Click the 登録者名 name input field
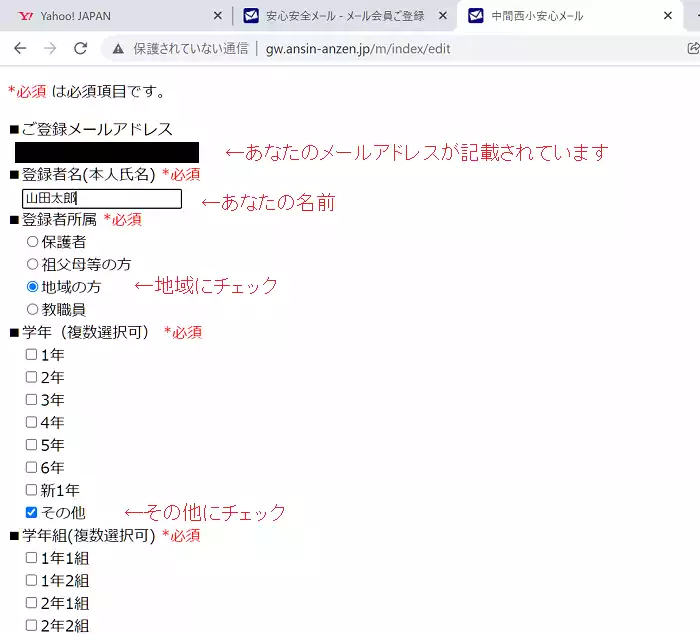 [102, 199]
